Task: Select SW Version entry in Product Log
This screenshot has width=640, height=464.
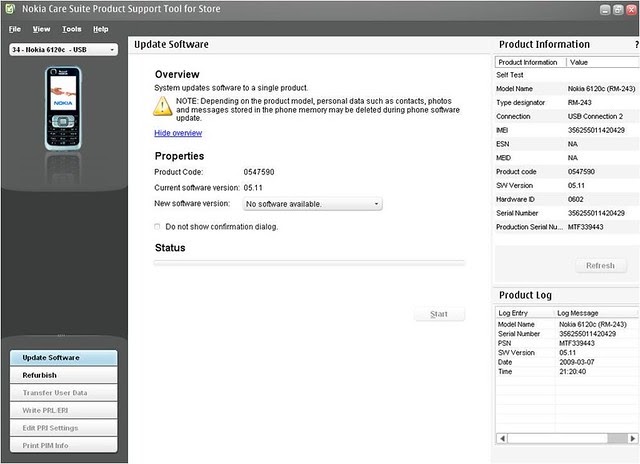Action: pyautogui.click(x=567, y=353)
